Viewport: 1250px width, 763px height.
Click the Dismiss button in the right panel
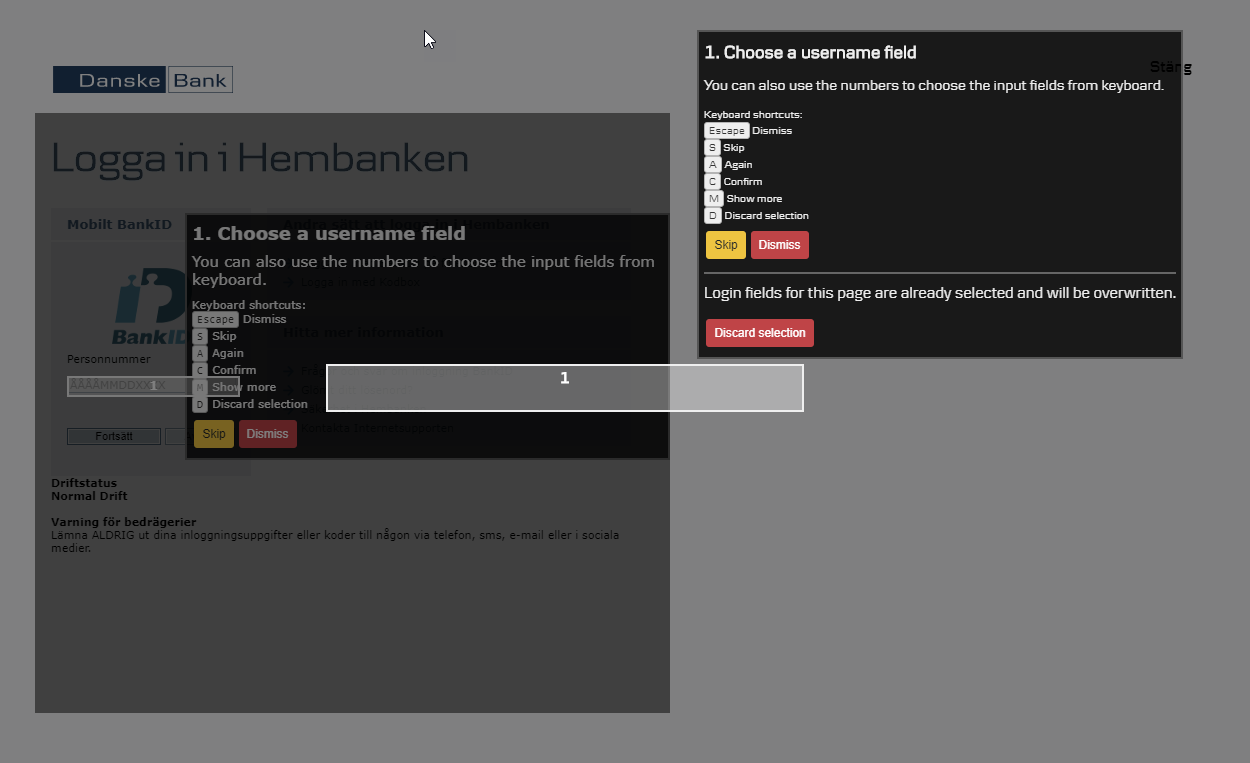coord(779,244)
